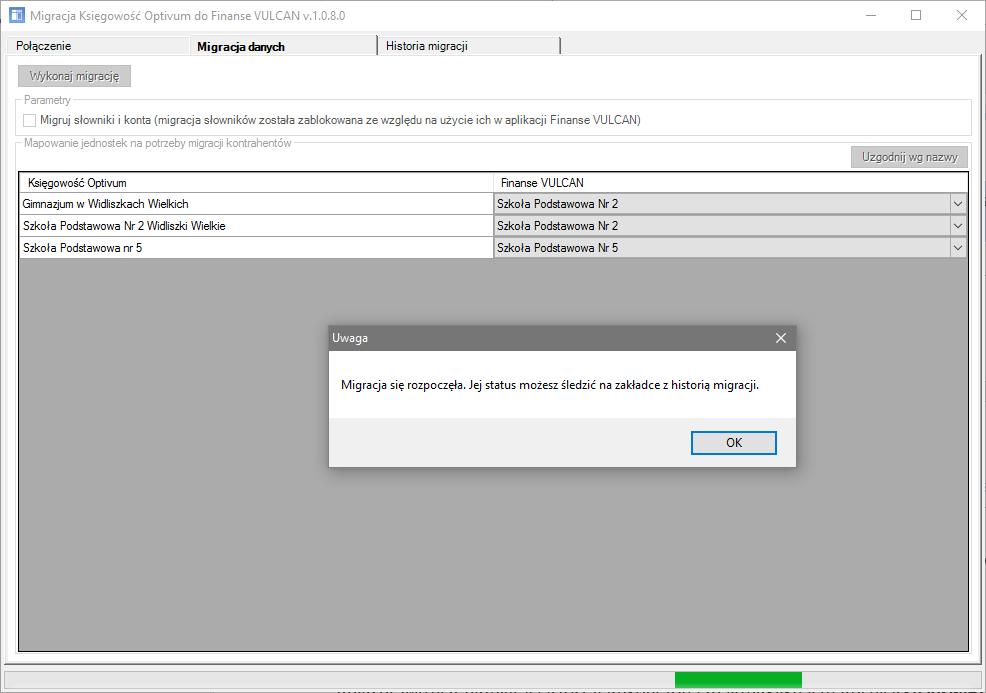Click the Uzgodnij wg nazwy button
Image resolution: width=986 pixels, height=693 pixels.
[x=909, y=157]
